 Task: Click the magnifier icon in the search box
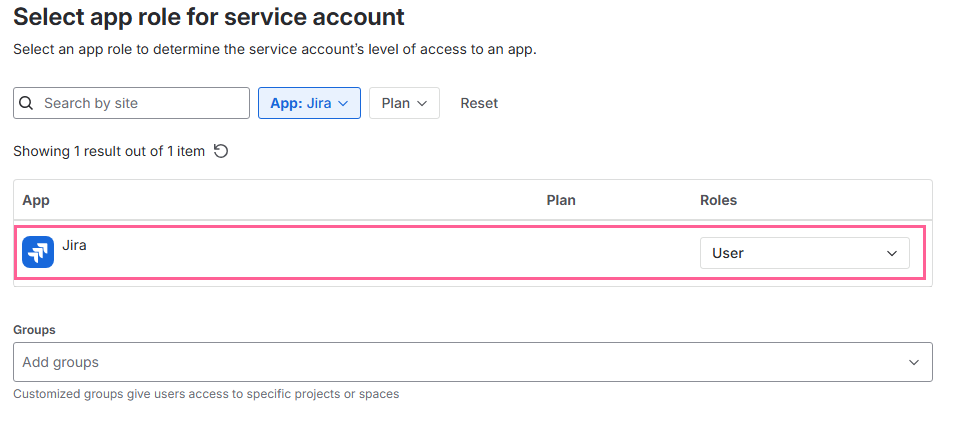click(27, 103)
